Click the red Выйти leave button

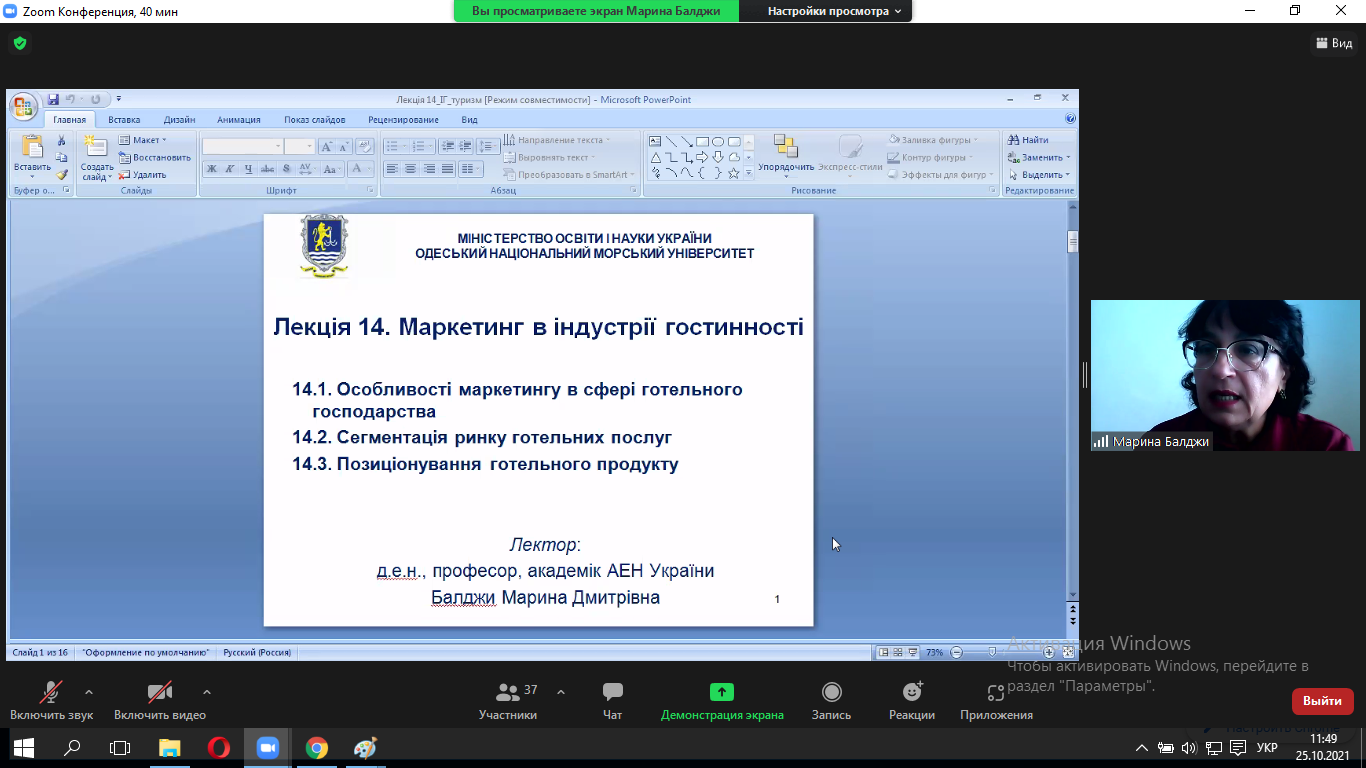[1322, 701]
